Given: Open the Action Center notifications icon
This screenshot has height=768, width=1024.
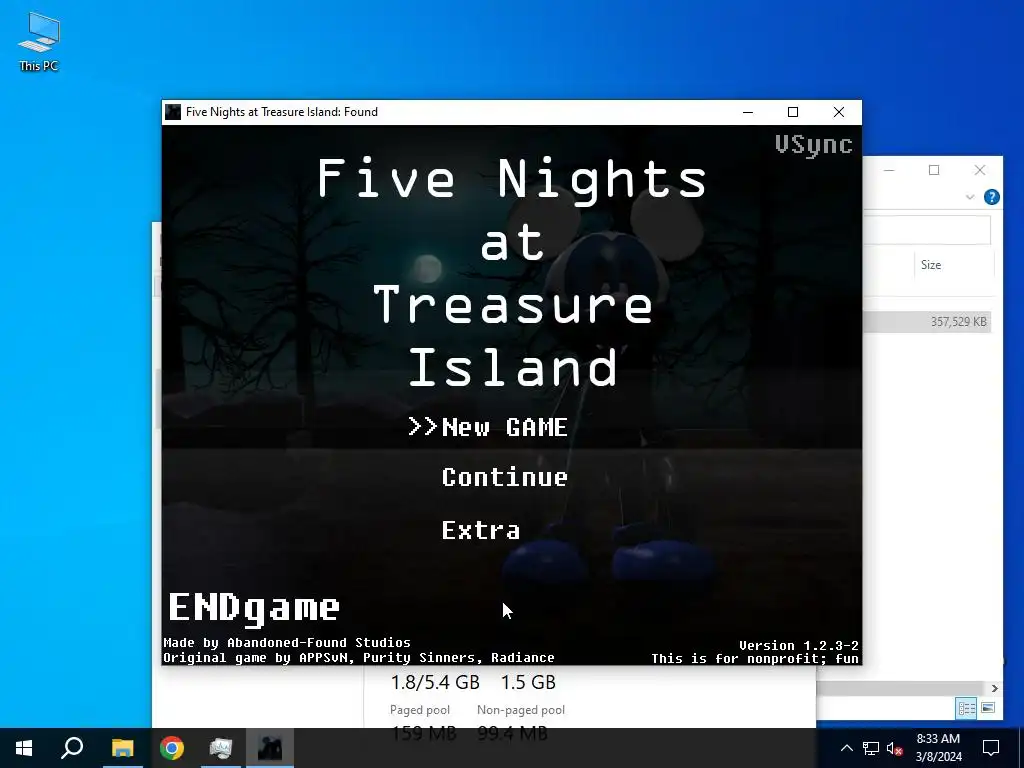Looking at the screenshot, I should pos(991,748).
